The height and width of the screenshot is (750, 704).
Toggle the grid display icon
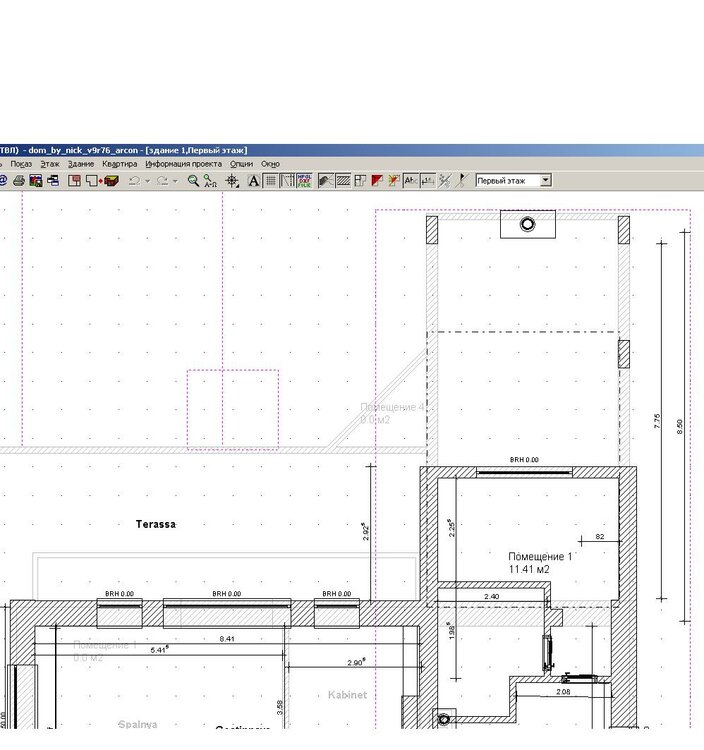click(x=271, y=181)
